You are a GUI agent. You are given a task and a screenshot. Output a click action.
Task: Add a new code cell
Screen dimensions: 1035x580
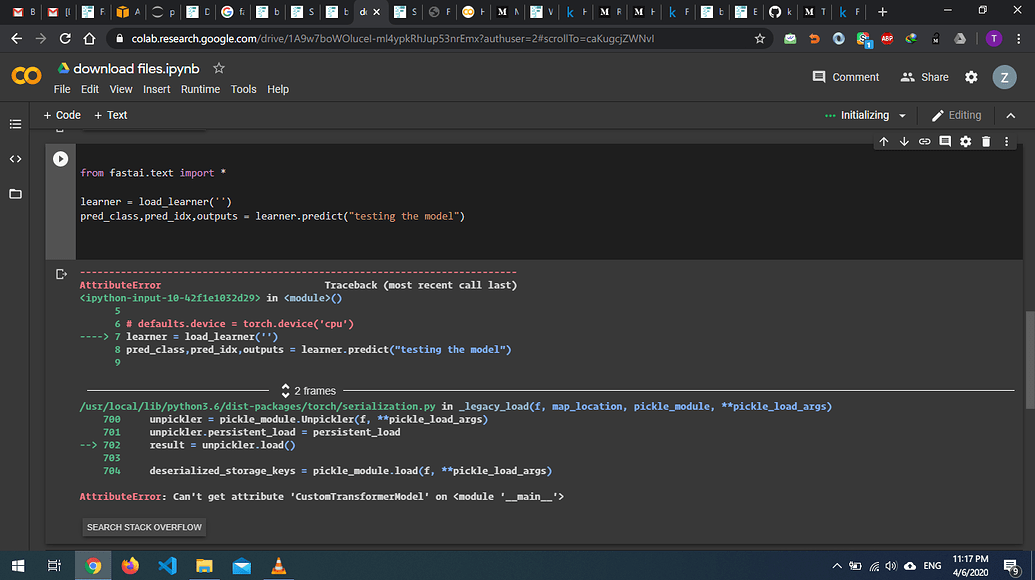coord(62,115)
